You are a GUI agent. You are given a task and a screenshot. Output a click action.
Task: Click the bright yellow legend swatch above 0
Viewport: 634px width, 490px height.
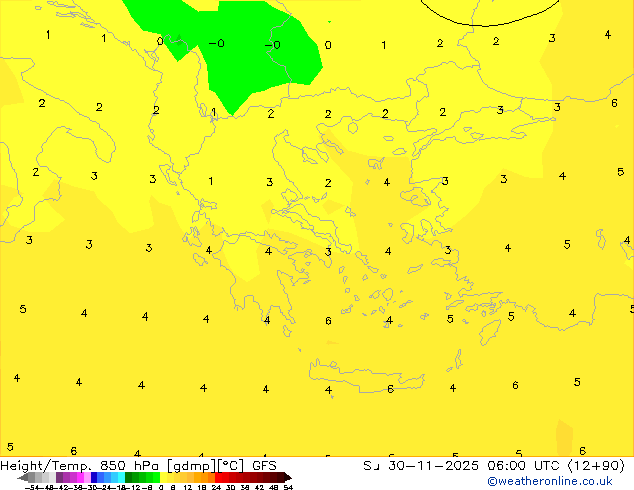163,477
